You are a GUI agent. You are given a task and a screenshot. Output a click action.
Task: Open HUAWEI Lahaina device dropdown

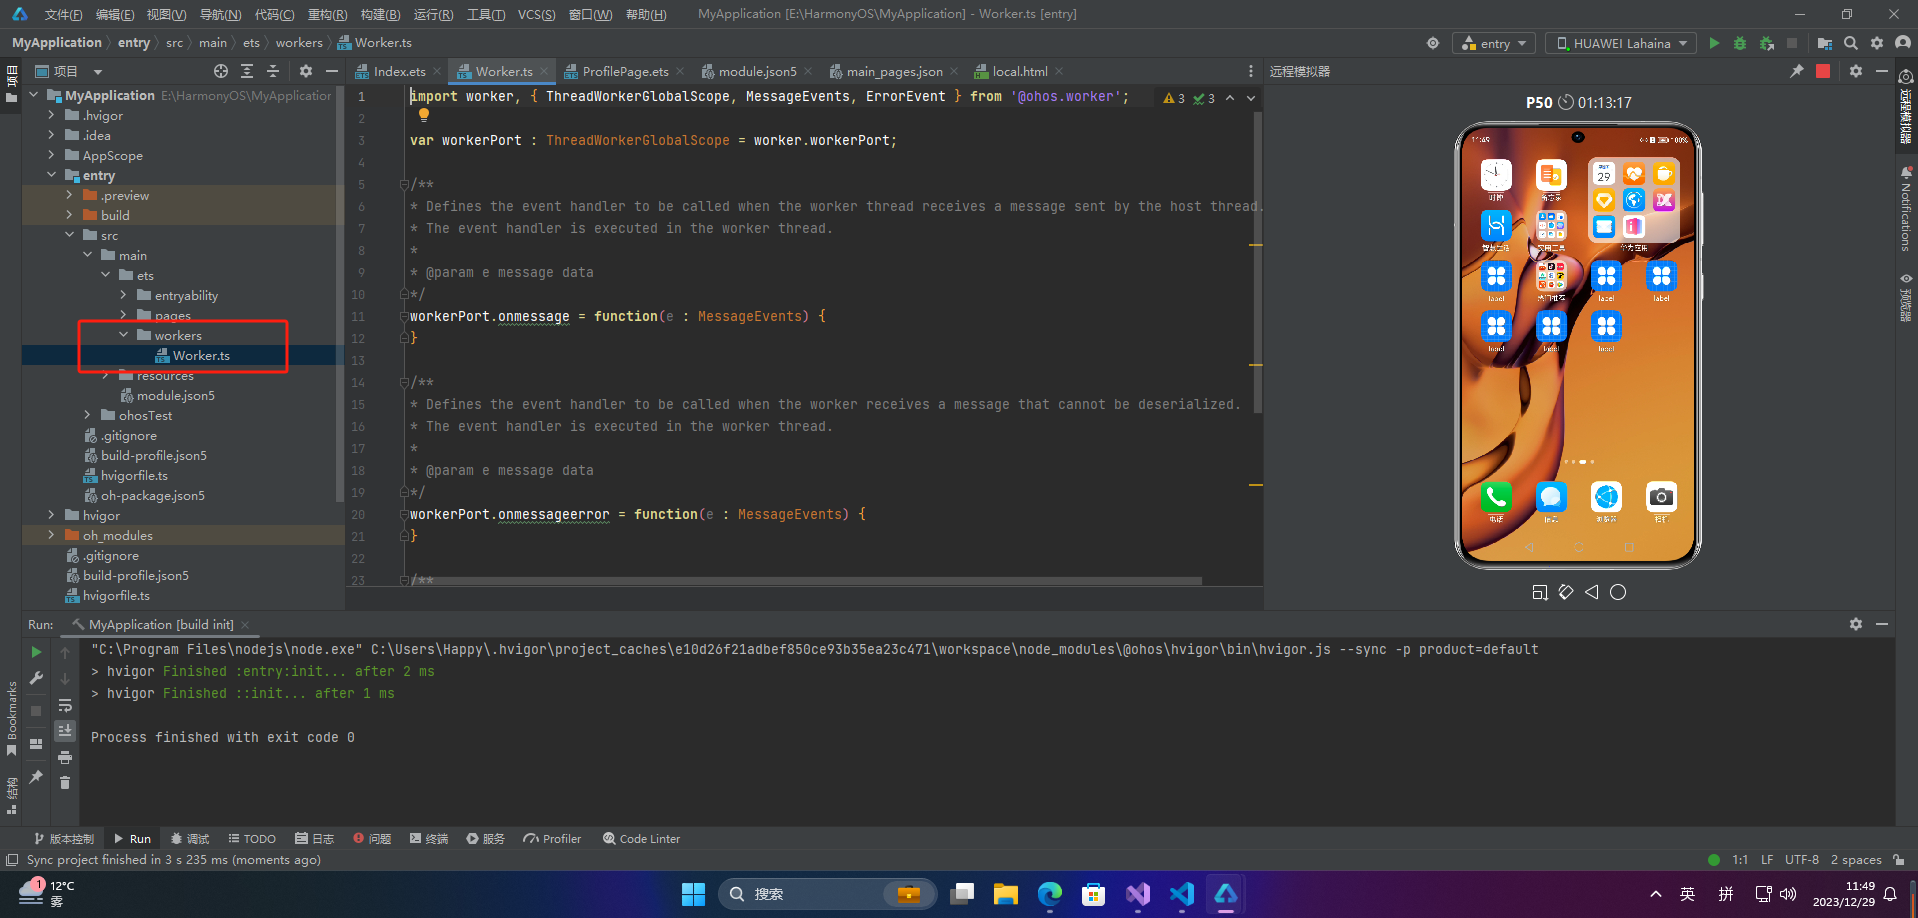pyautogui.click(x=1621, y=43)
